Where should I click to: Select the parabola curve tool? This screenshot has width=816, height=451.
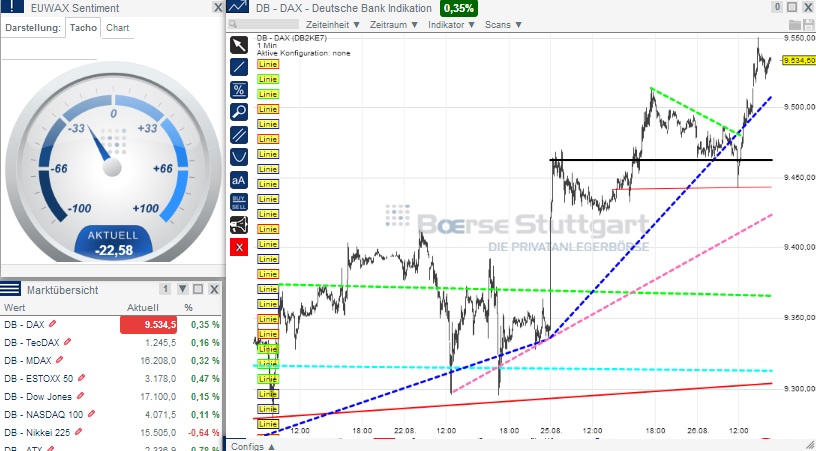(x=239, y=157)
